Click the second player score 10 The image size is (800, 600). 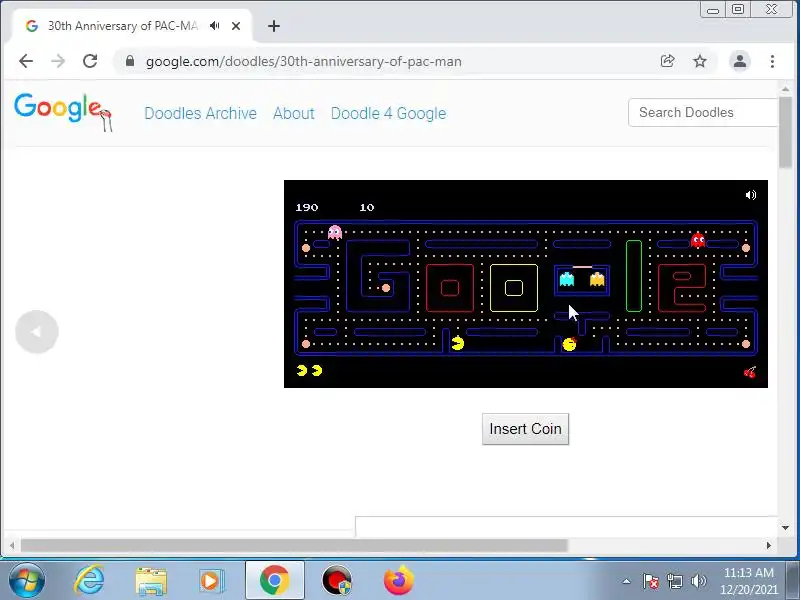click(x=367, y=207)
